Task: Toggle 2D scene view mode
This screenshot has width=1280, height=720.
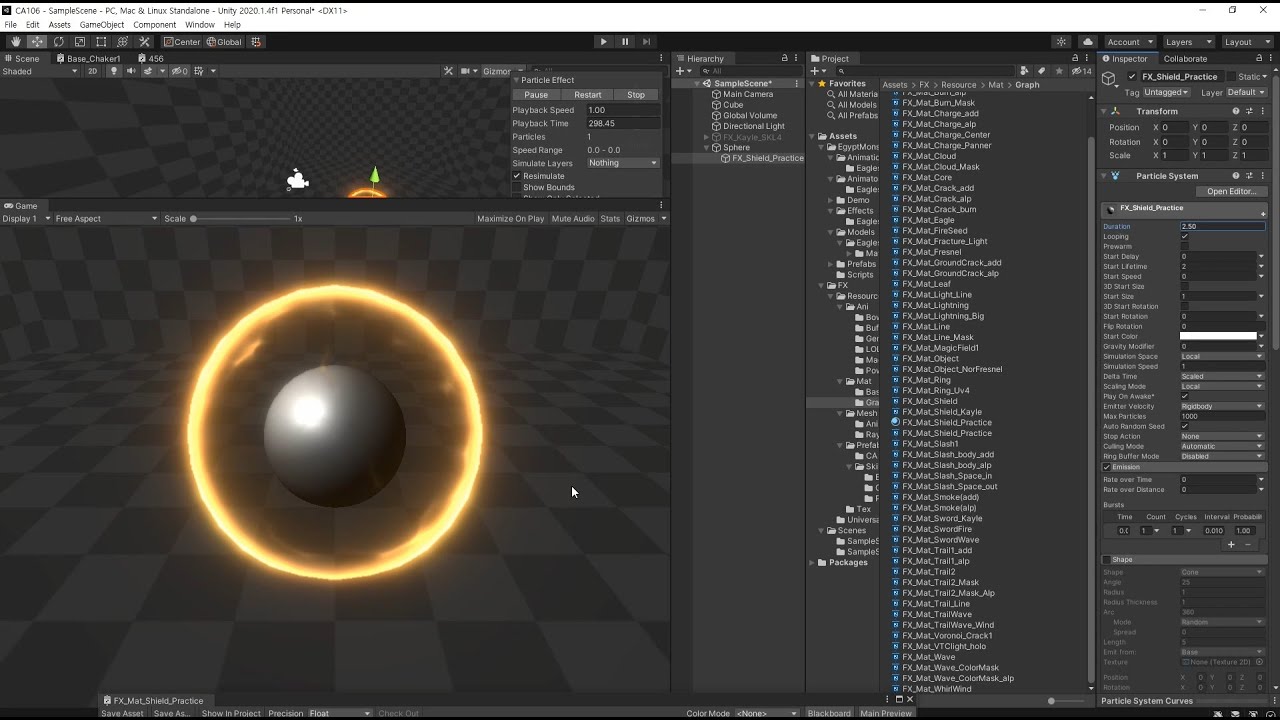Action: [x=93, y=72]
